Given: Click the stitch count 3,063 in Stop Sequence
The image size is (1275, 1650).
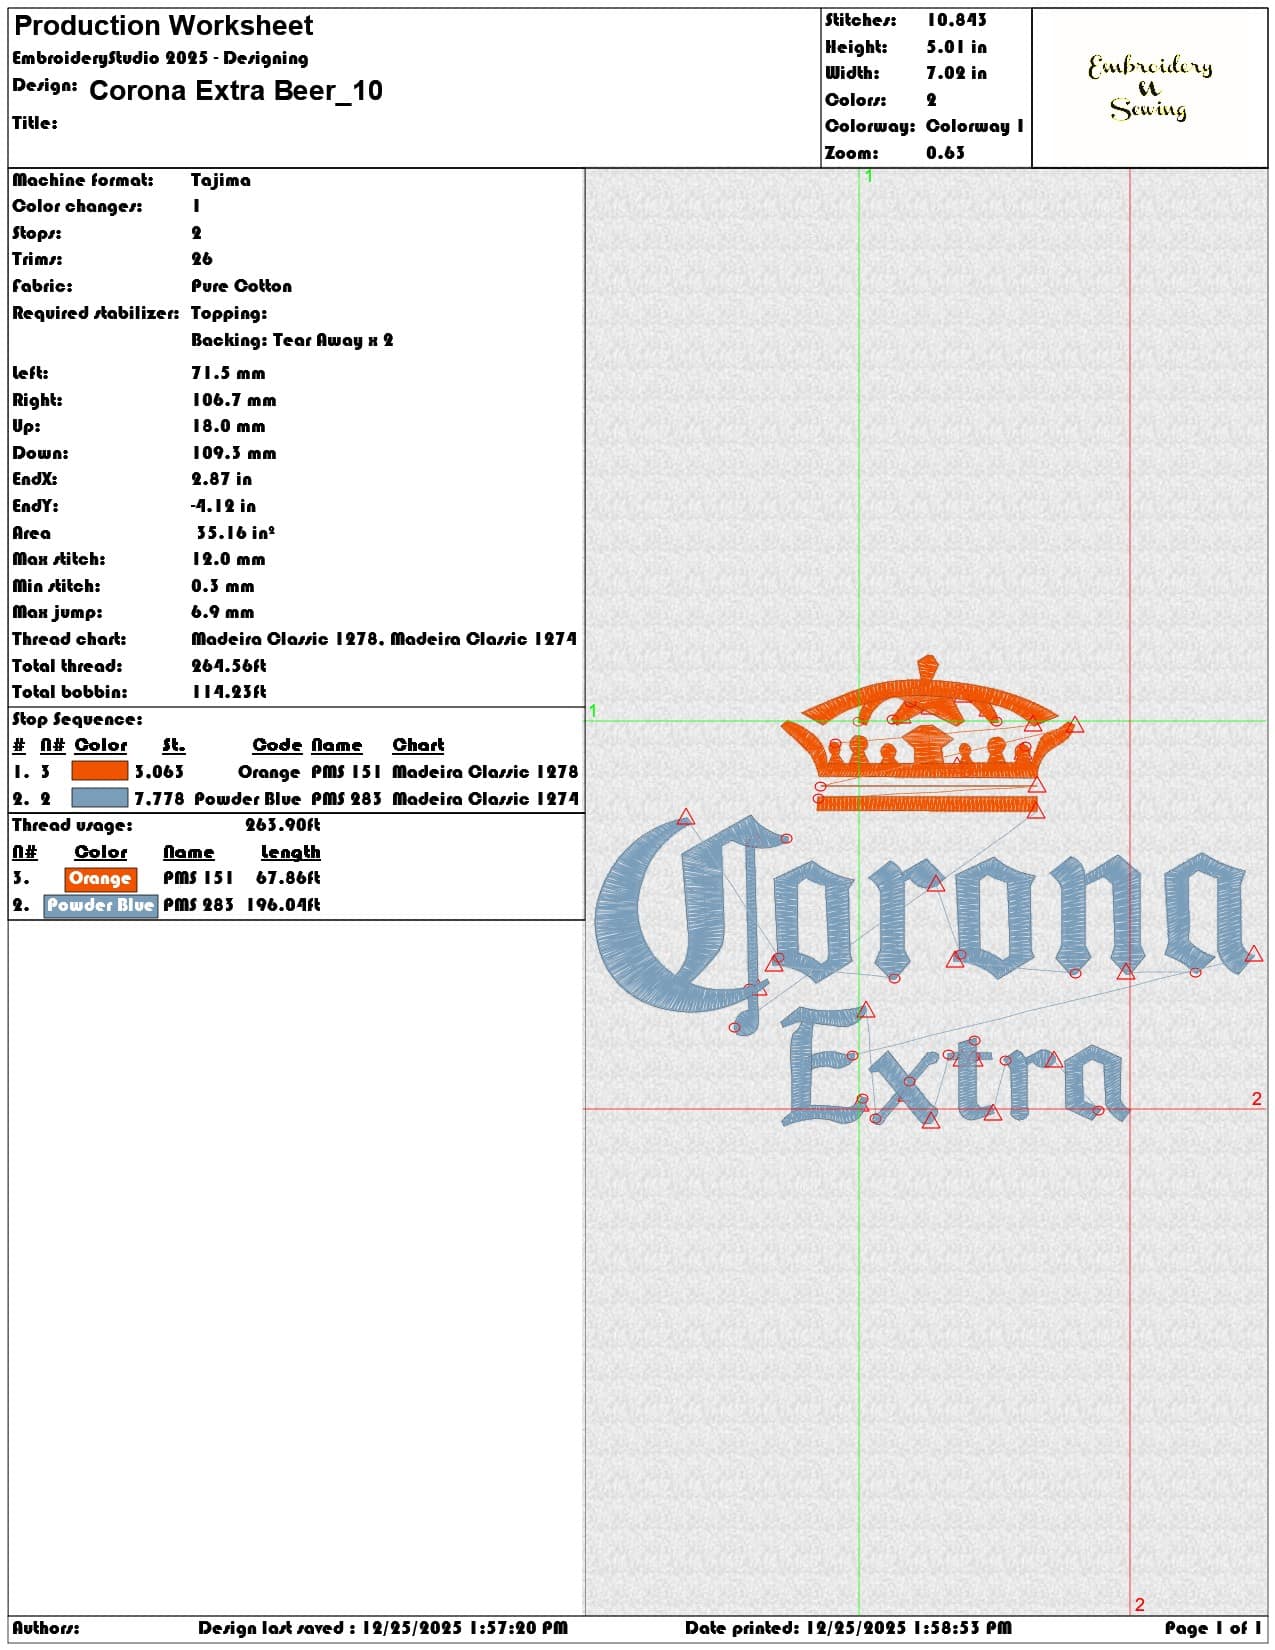Looking at the screenshot, I should [159, 772].
